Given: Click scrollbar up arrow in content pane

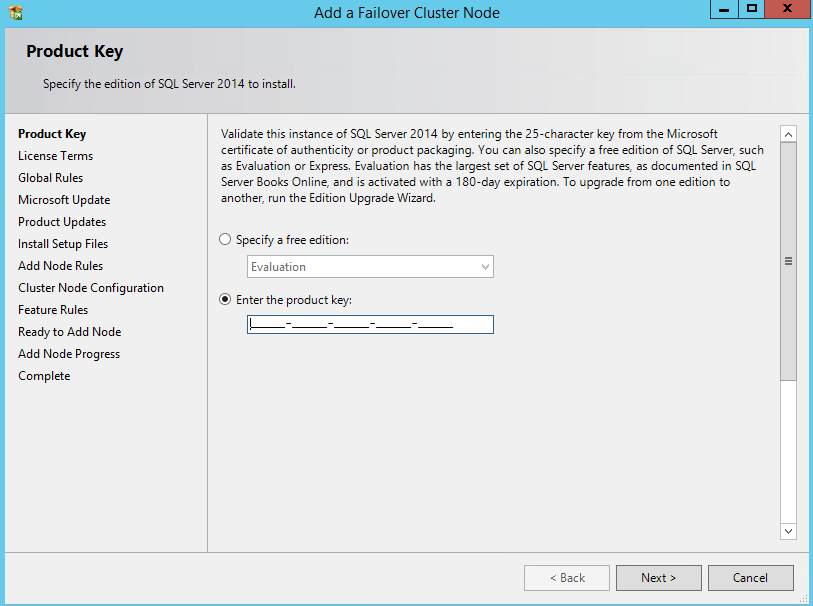Looking at the screenshot, I should coord(788,134).
